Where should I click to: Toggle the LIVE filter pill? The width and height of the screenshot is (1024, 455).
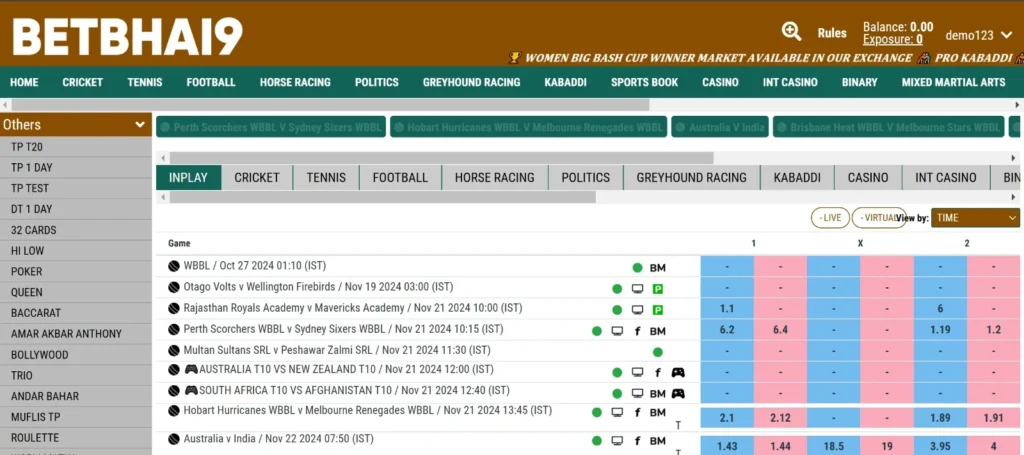830,218
